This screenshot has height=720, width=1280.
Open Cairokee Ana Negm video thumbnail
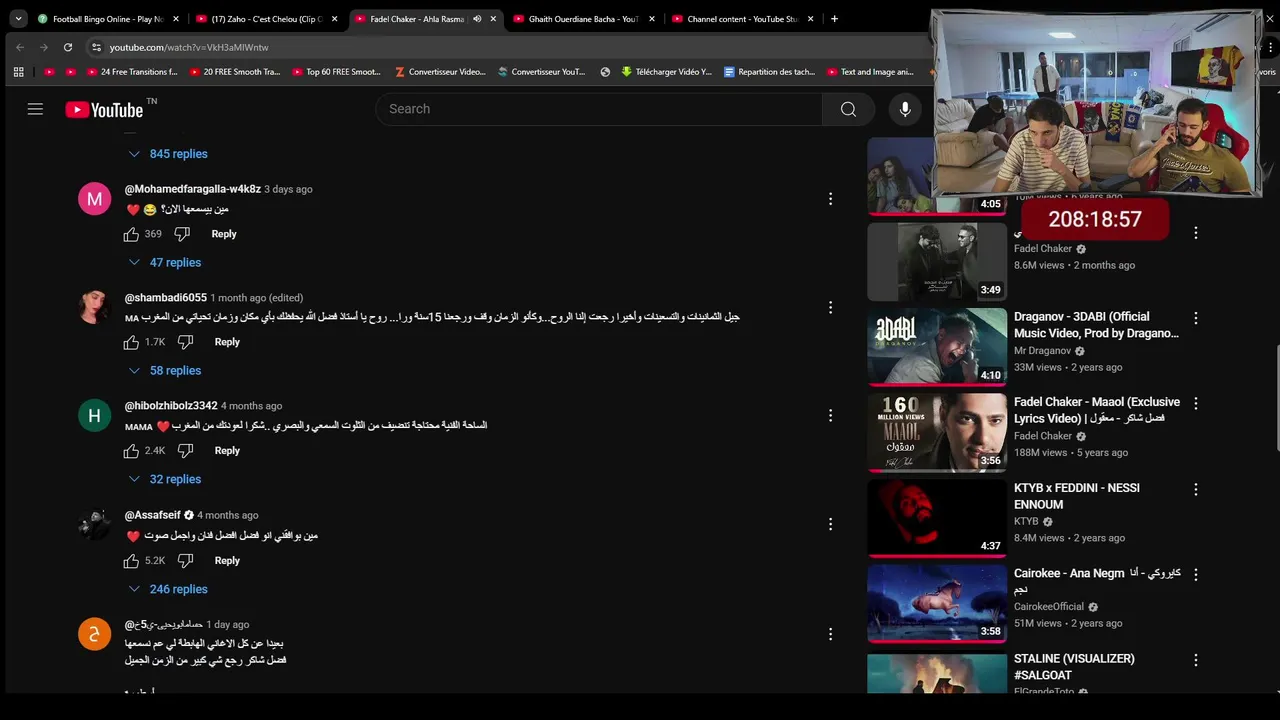[x=937, y=603]
